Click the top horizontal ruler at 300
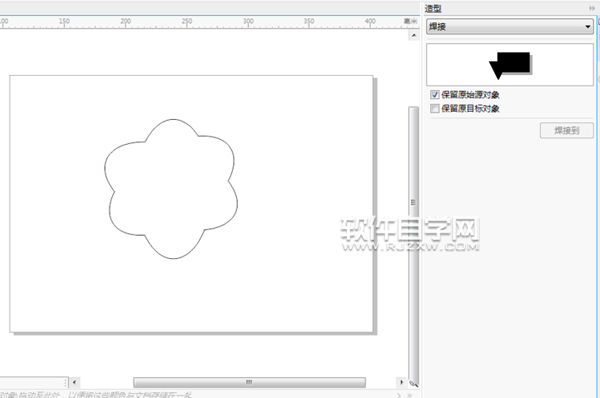The image size is (600, 398). [248, 22]
